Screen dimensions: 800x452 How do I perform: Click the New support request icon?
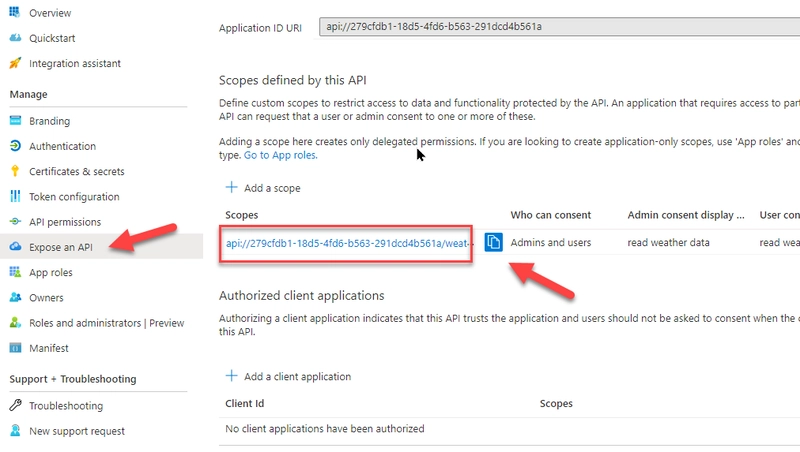tap(15, 431)
